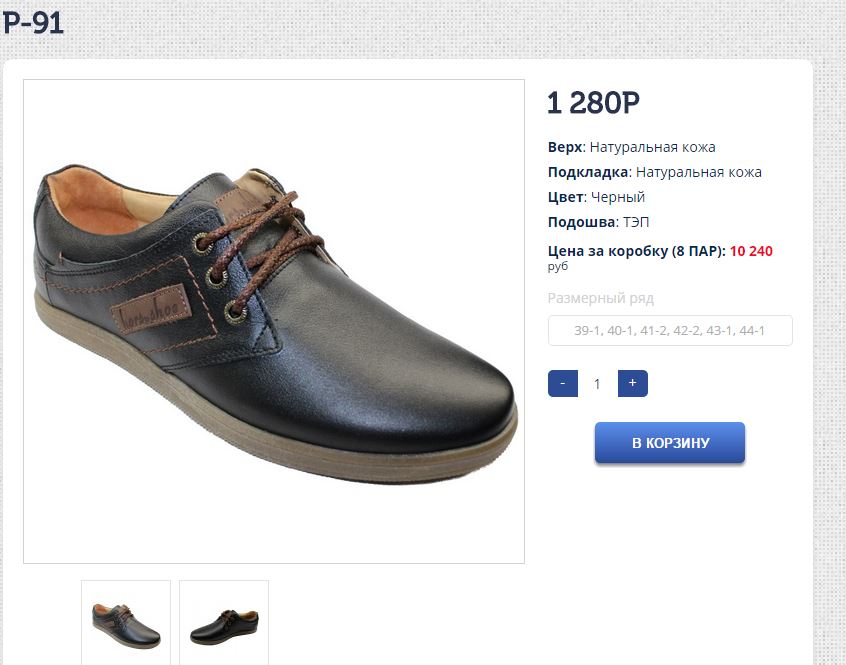Select the size range field 39-1, 40-1
Image resolution: width=846 pixels, height=665 pixels.
click(670, 330)
